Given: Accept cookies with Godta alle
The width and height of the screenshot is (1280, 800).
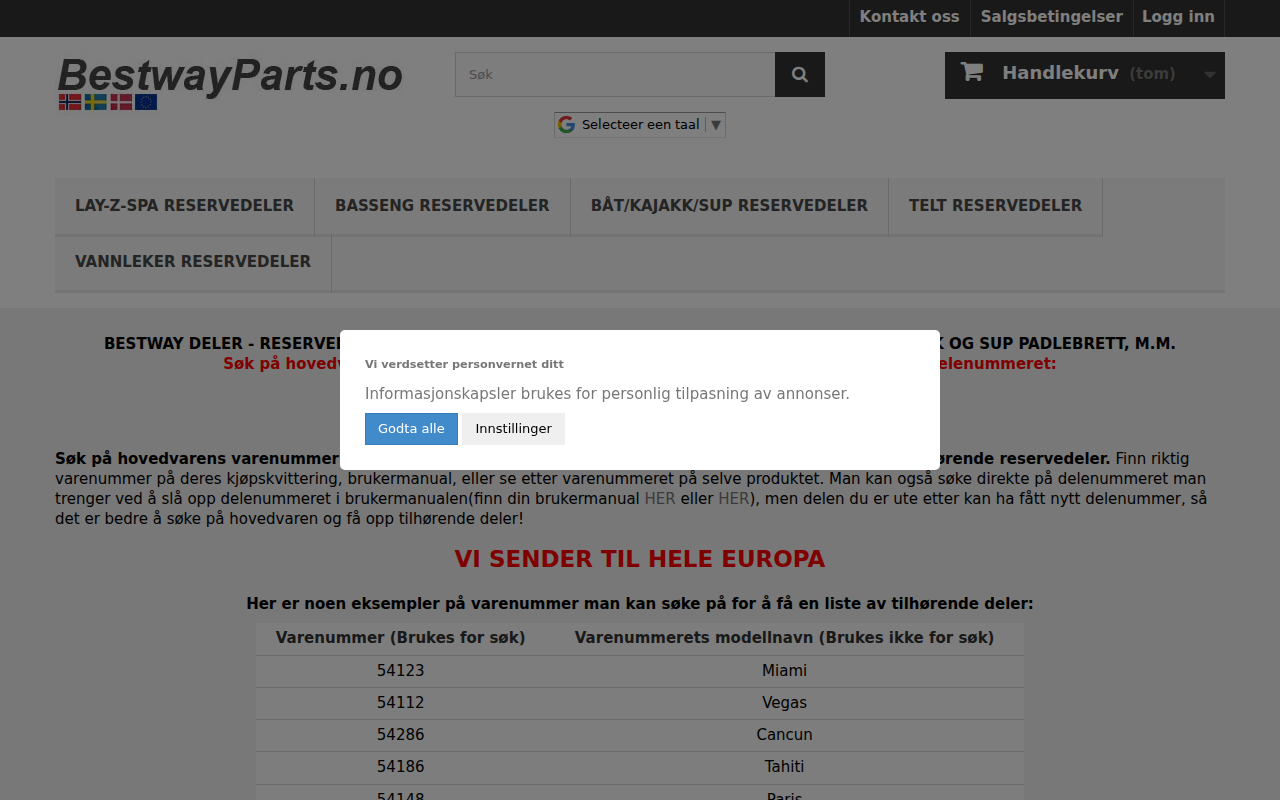Looking at the screenshot, I should click(411, 429).
